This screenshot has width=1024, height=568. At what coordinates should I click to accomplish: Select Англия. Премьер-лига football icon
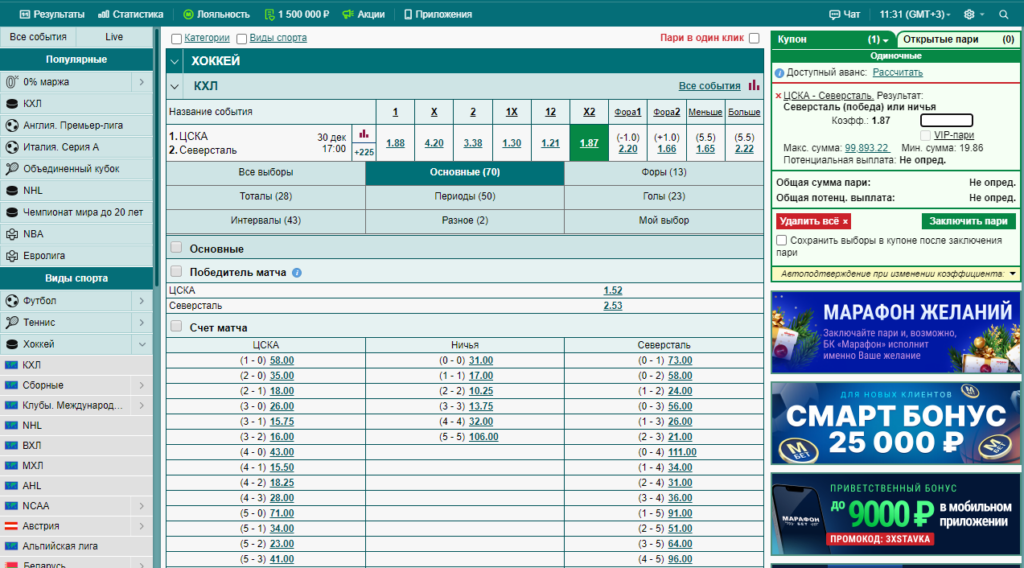pyautogui.click(x=12, y=125)
